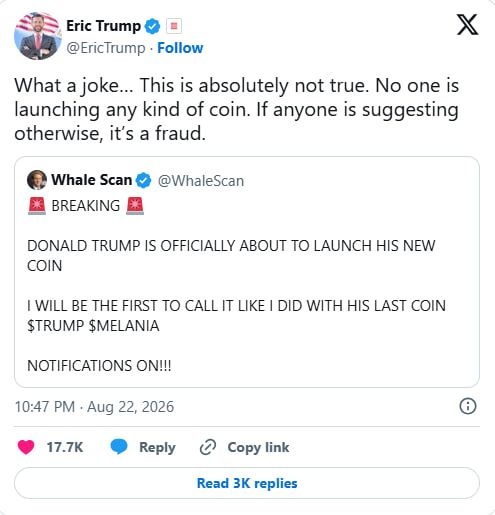This screenshot has width=495, height=515.
Task: Click the blue reply bubble icon
Action: [x=119, y=447]
